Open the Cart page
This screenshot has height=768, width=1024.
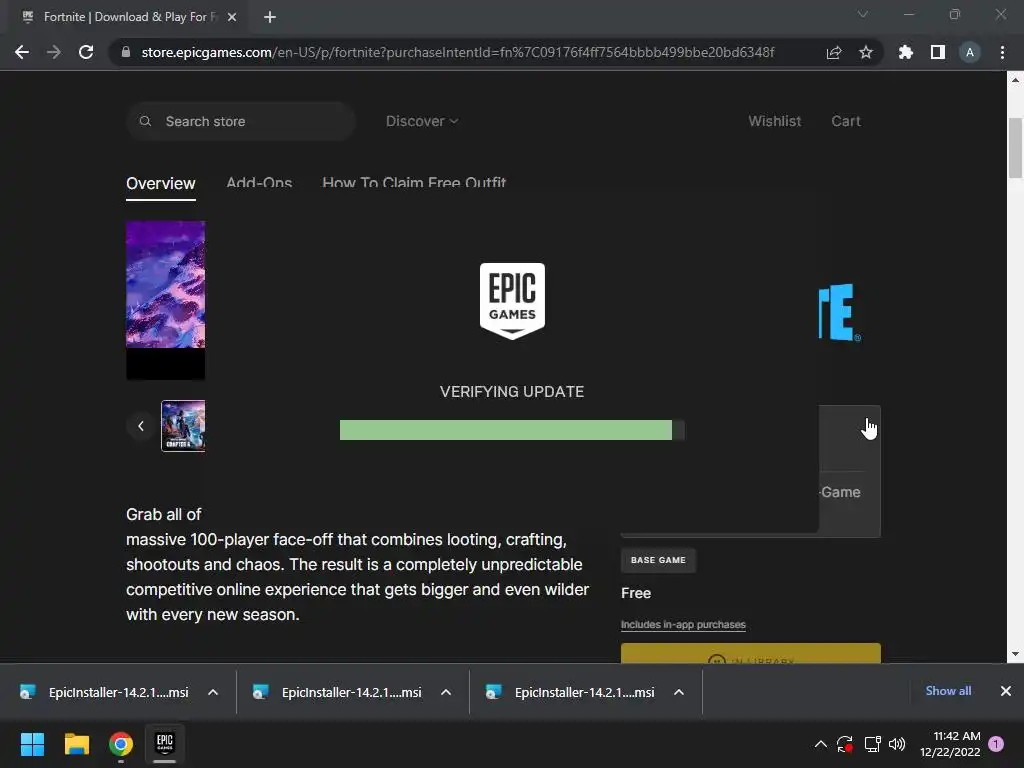click(846, 121)
